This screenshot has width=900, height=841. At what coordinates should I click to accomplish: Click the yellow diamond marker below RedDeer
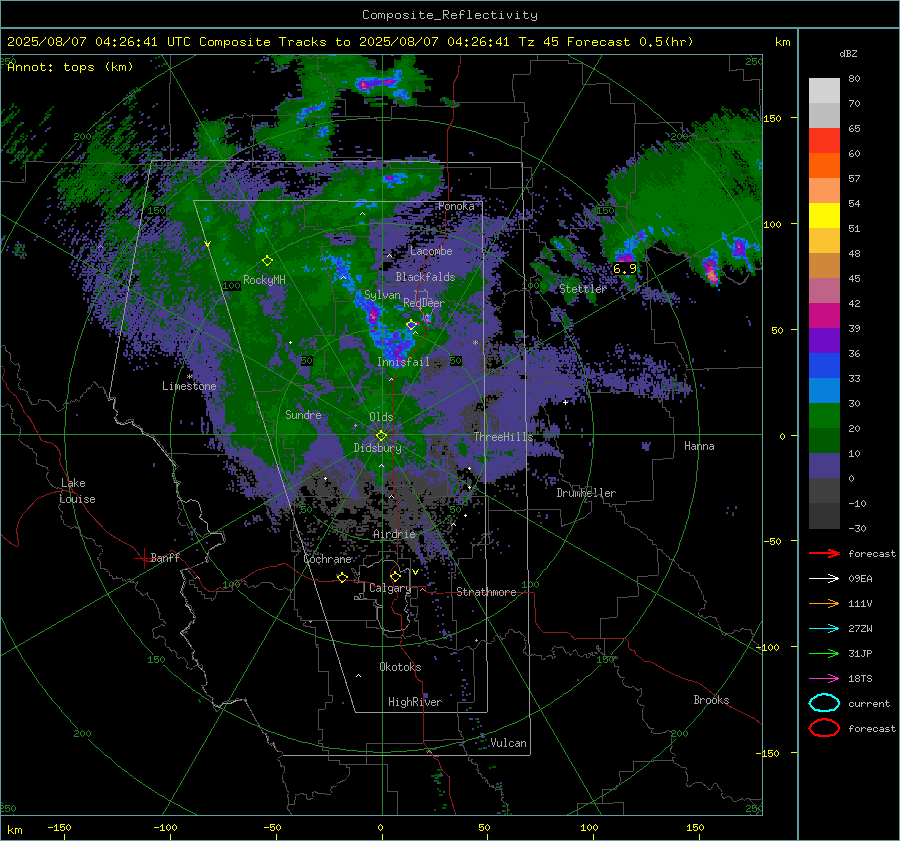[411, 325]
